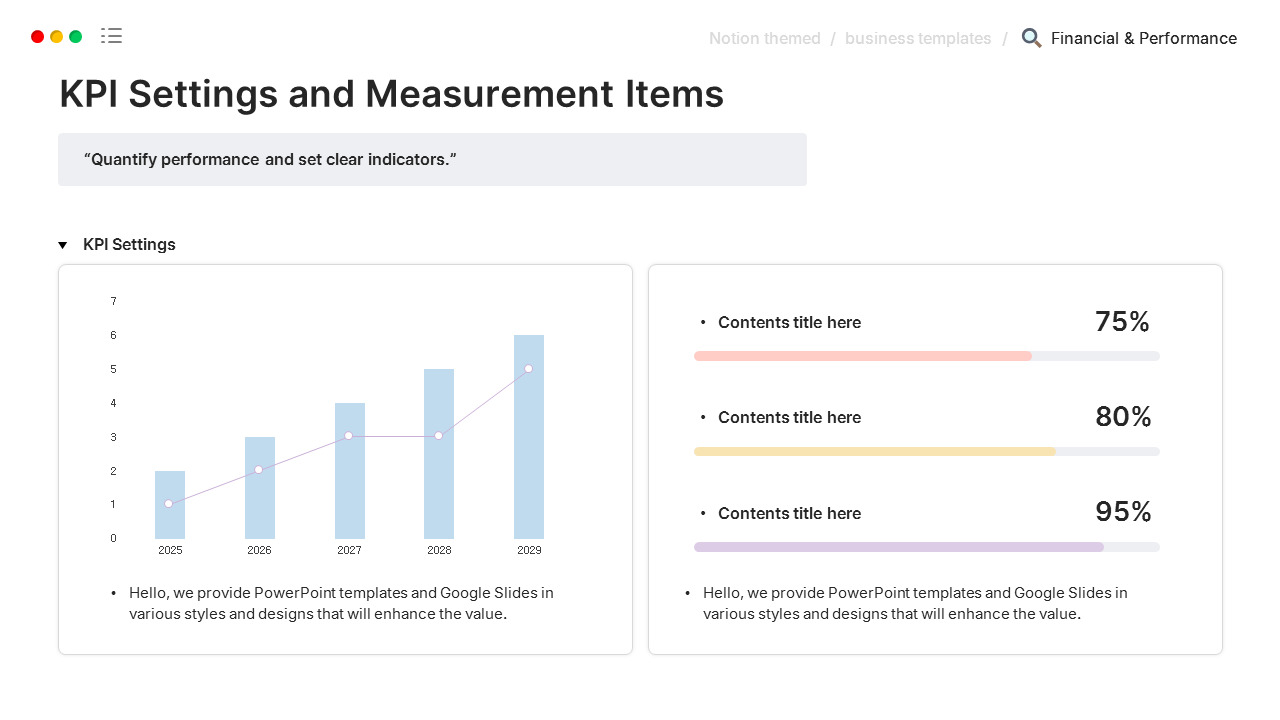This screenshot has height=720, width=1280.
Task: Click the 'KPI Settings and Measurement Items' title
Action: coord(391,94)
